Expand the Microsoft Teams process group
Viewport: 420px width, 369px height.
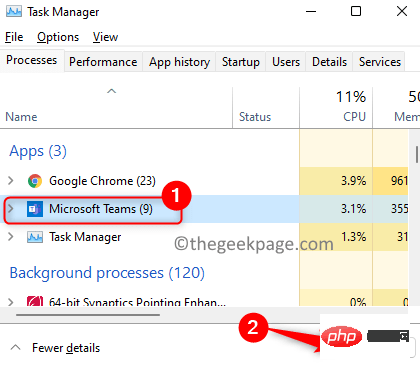click(x=11, y=209)
